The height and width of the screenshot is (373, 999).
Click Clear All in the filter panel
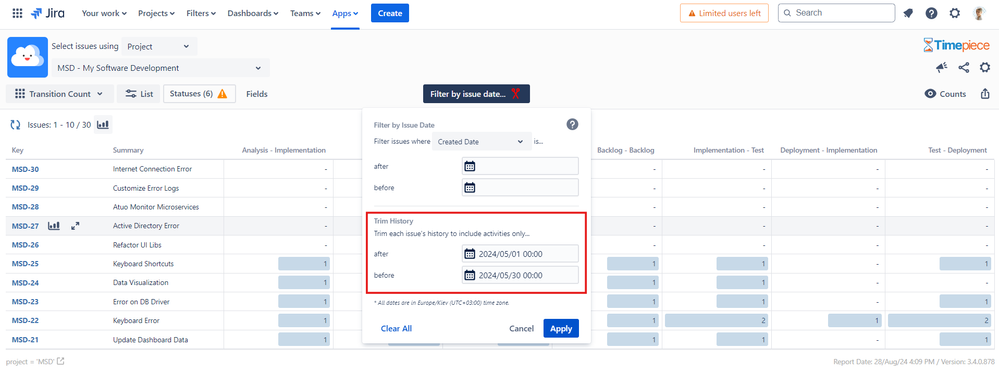coord(396,328)
